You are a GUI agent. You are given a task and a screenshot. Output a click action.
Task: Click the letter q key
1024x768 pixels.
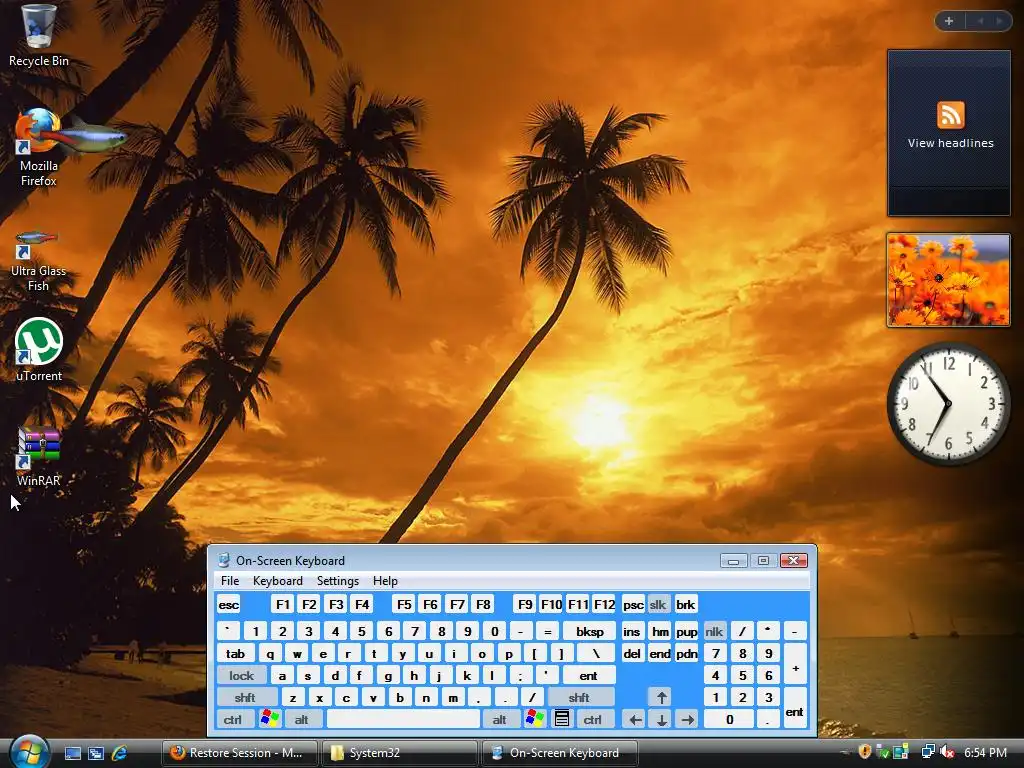coord(270,653)
